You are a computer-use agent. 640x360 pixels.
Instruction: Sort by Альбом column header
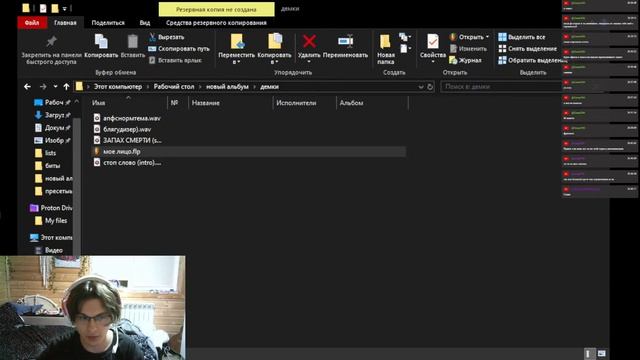351,103
